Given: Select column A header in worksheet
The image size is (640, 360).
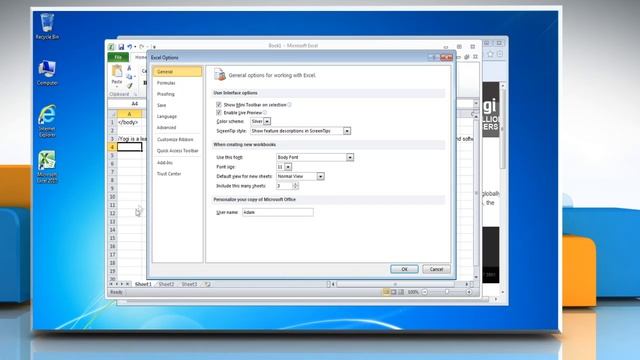Looking at the screenshot, I should [x=129, y=114].
